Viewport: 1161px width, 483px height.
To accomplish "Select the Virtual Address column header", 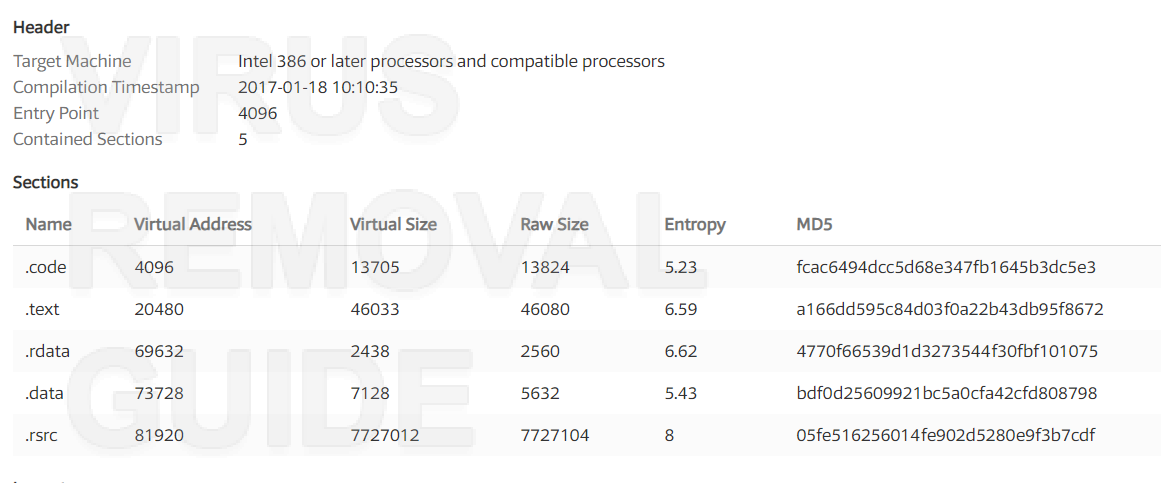I will (x=193, y=224).
